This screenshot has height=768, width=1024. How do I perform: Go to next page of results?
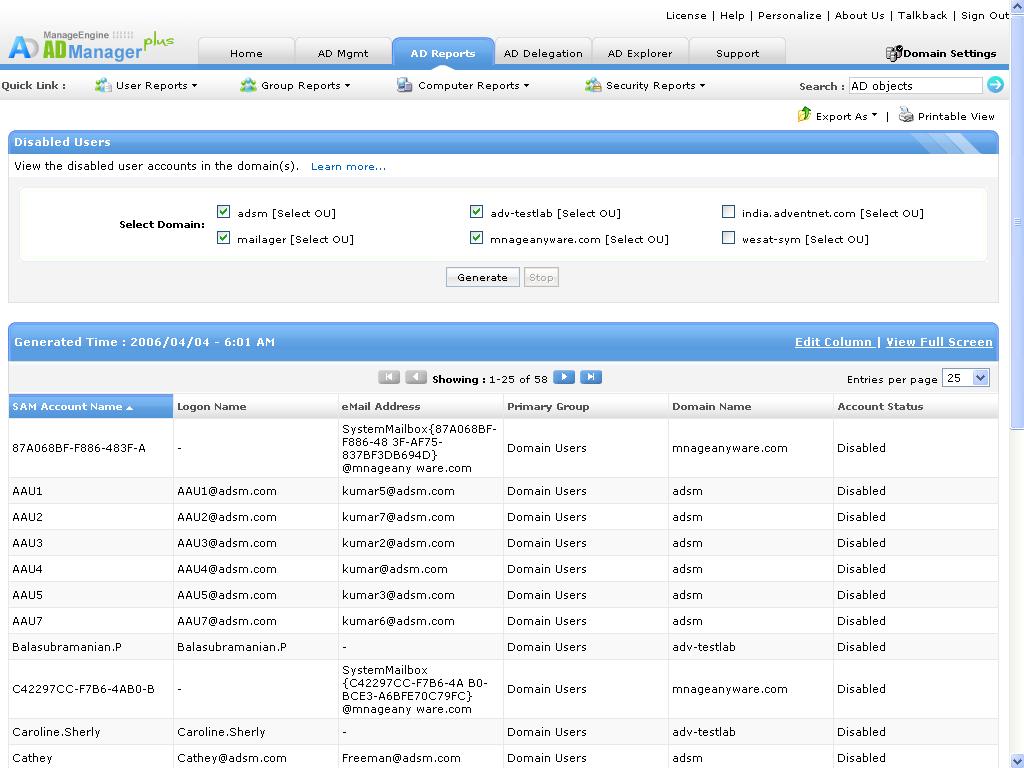coord(564,377)
